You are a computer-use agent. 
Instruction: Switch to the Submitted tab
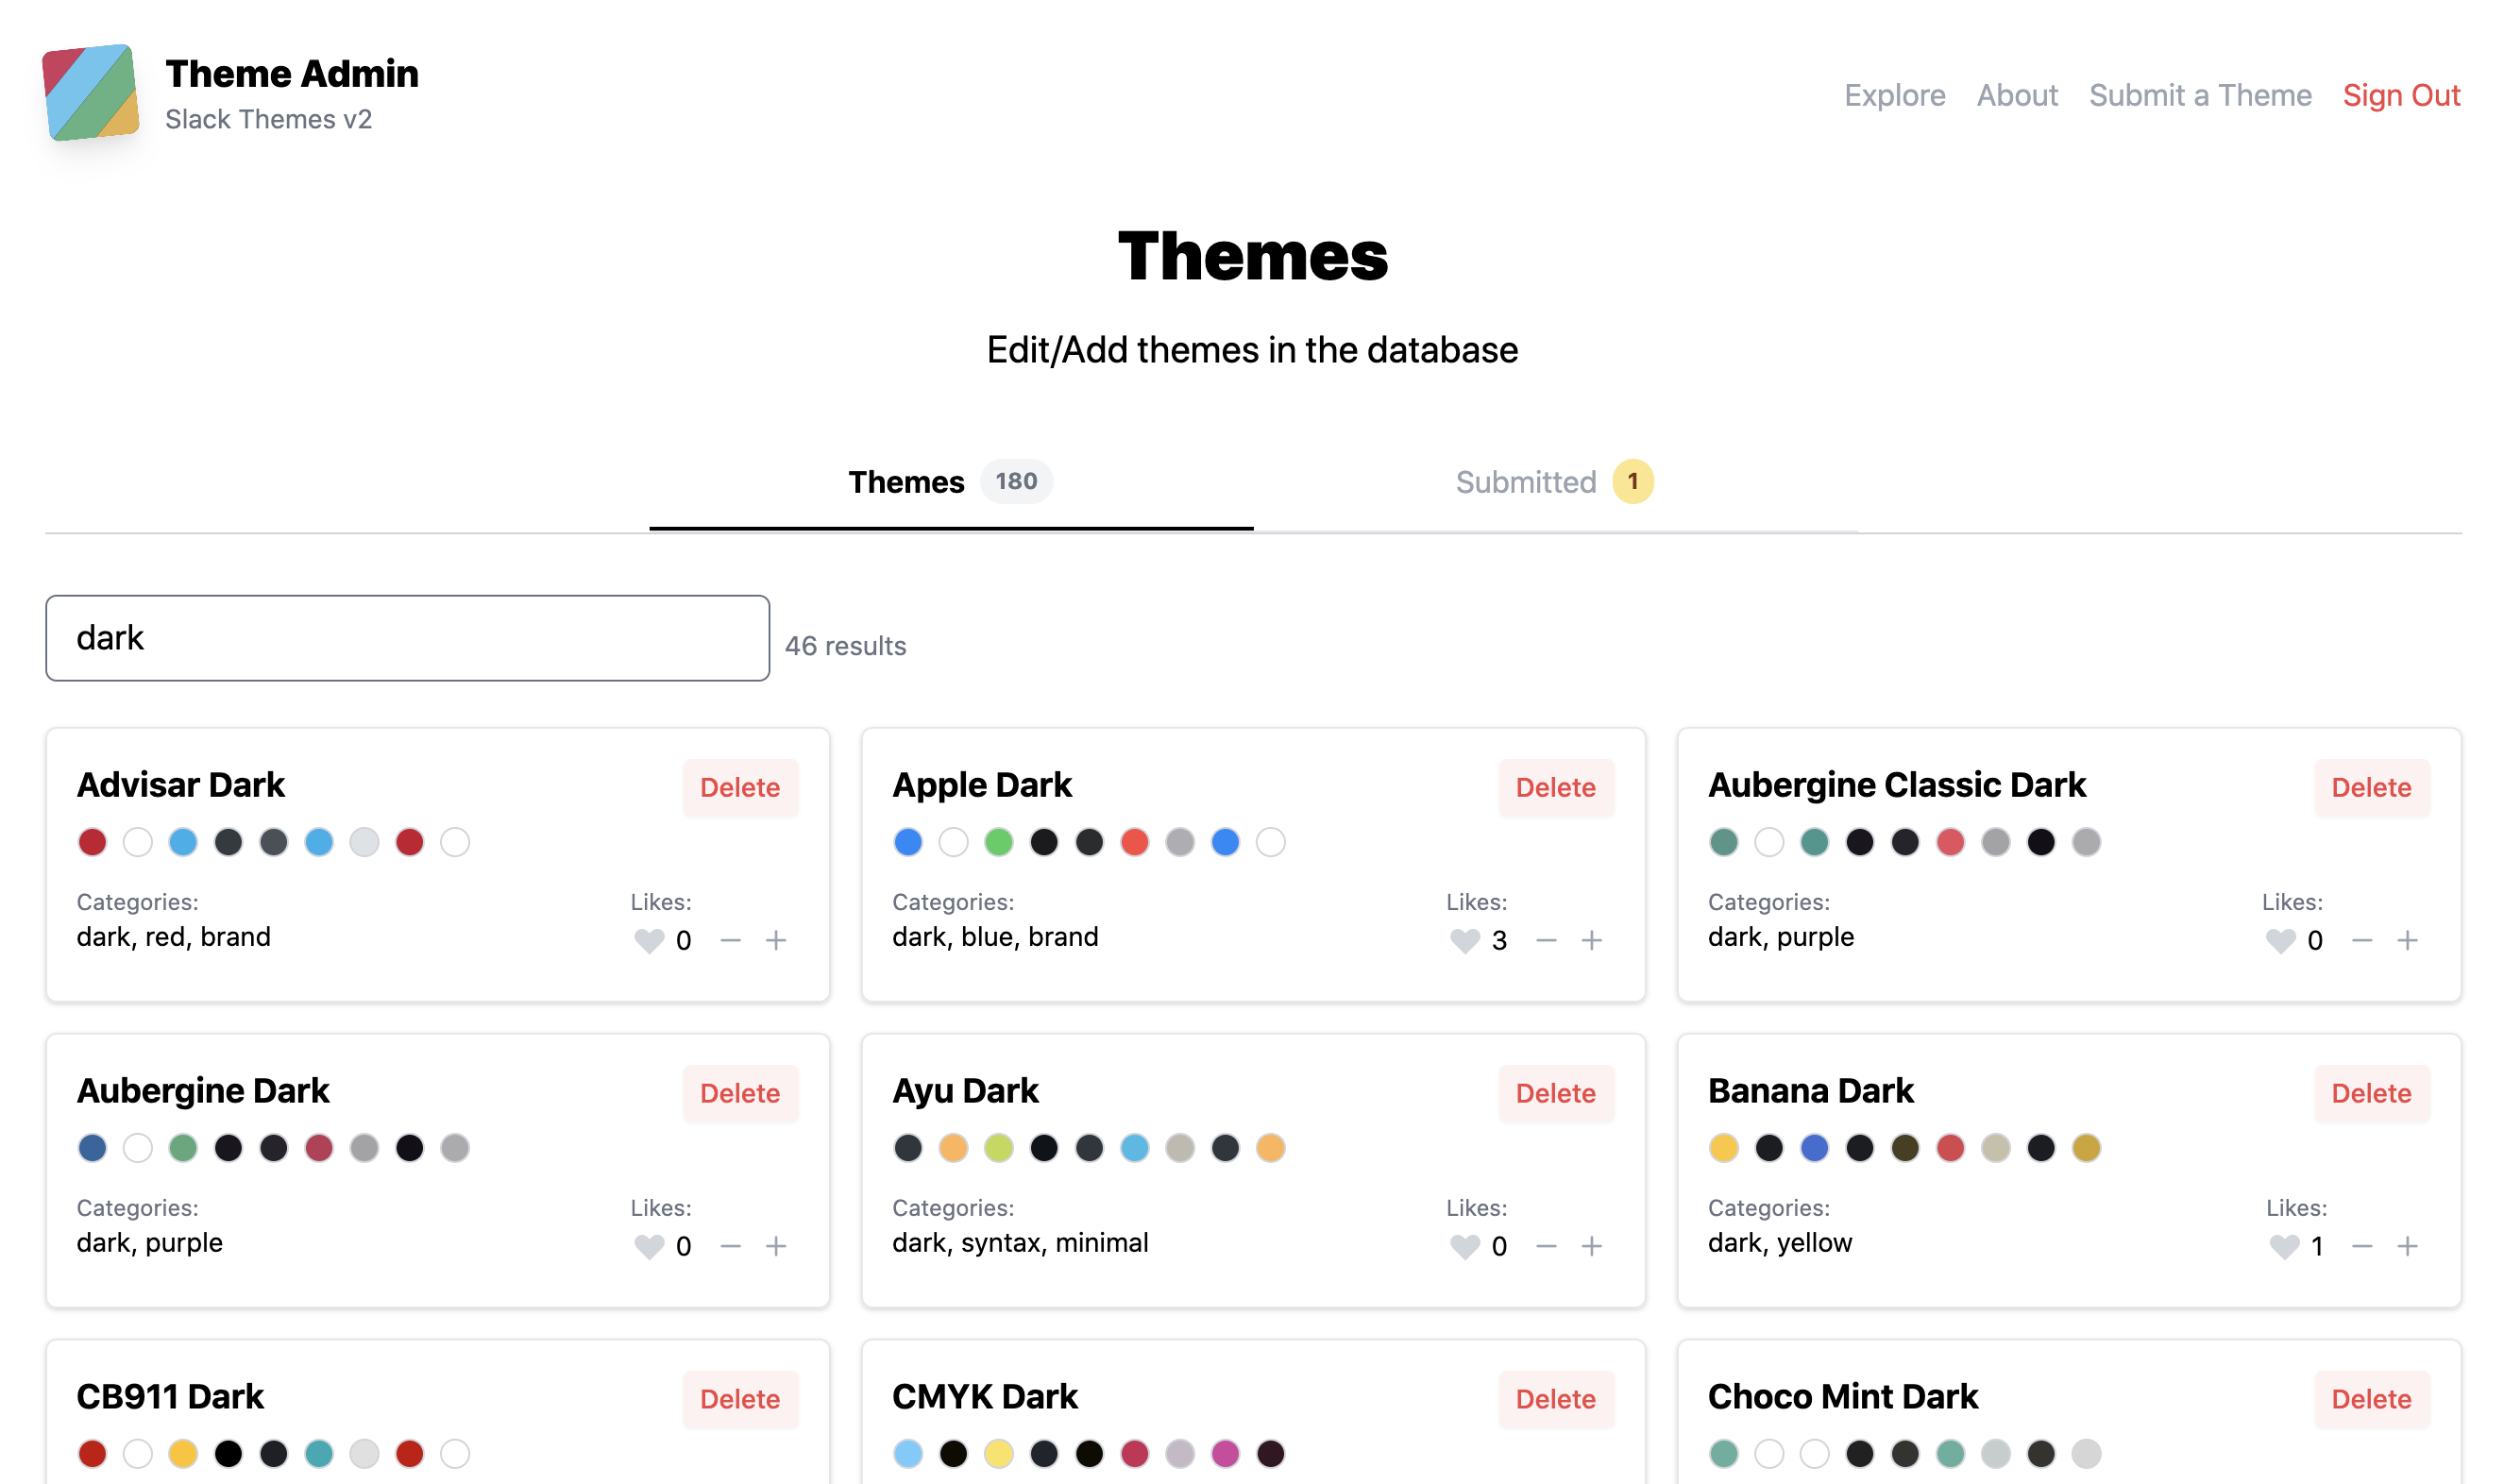click(x=1553, y=481)
